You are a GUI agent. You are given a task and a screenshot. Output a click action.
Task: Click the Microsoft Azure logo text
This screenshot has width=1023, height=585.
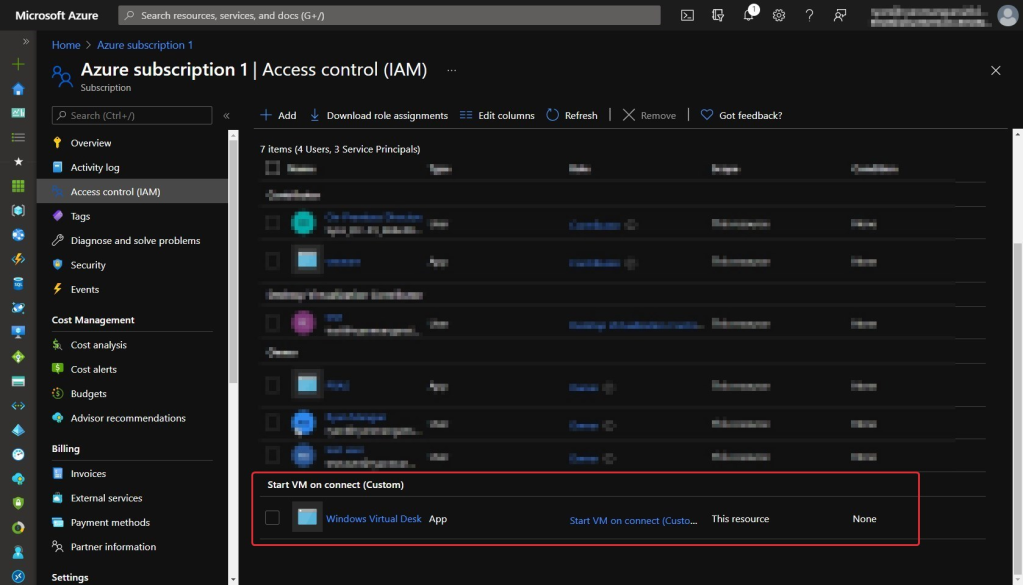pyautogui.click(x=57, y=15)
